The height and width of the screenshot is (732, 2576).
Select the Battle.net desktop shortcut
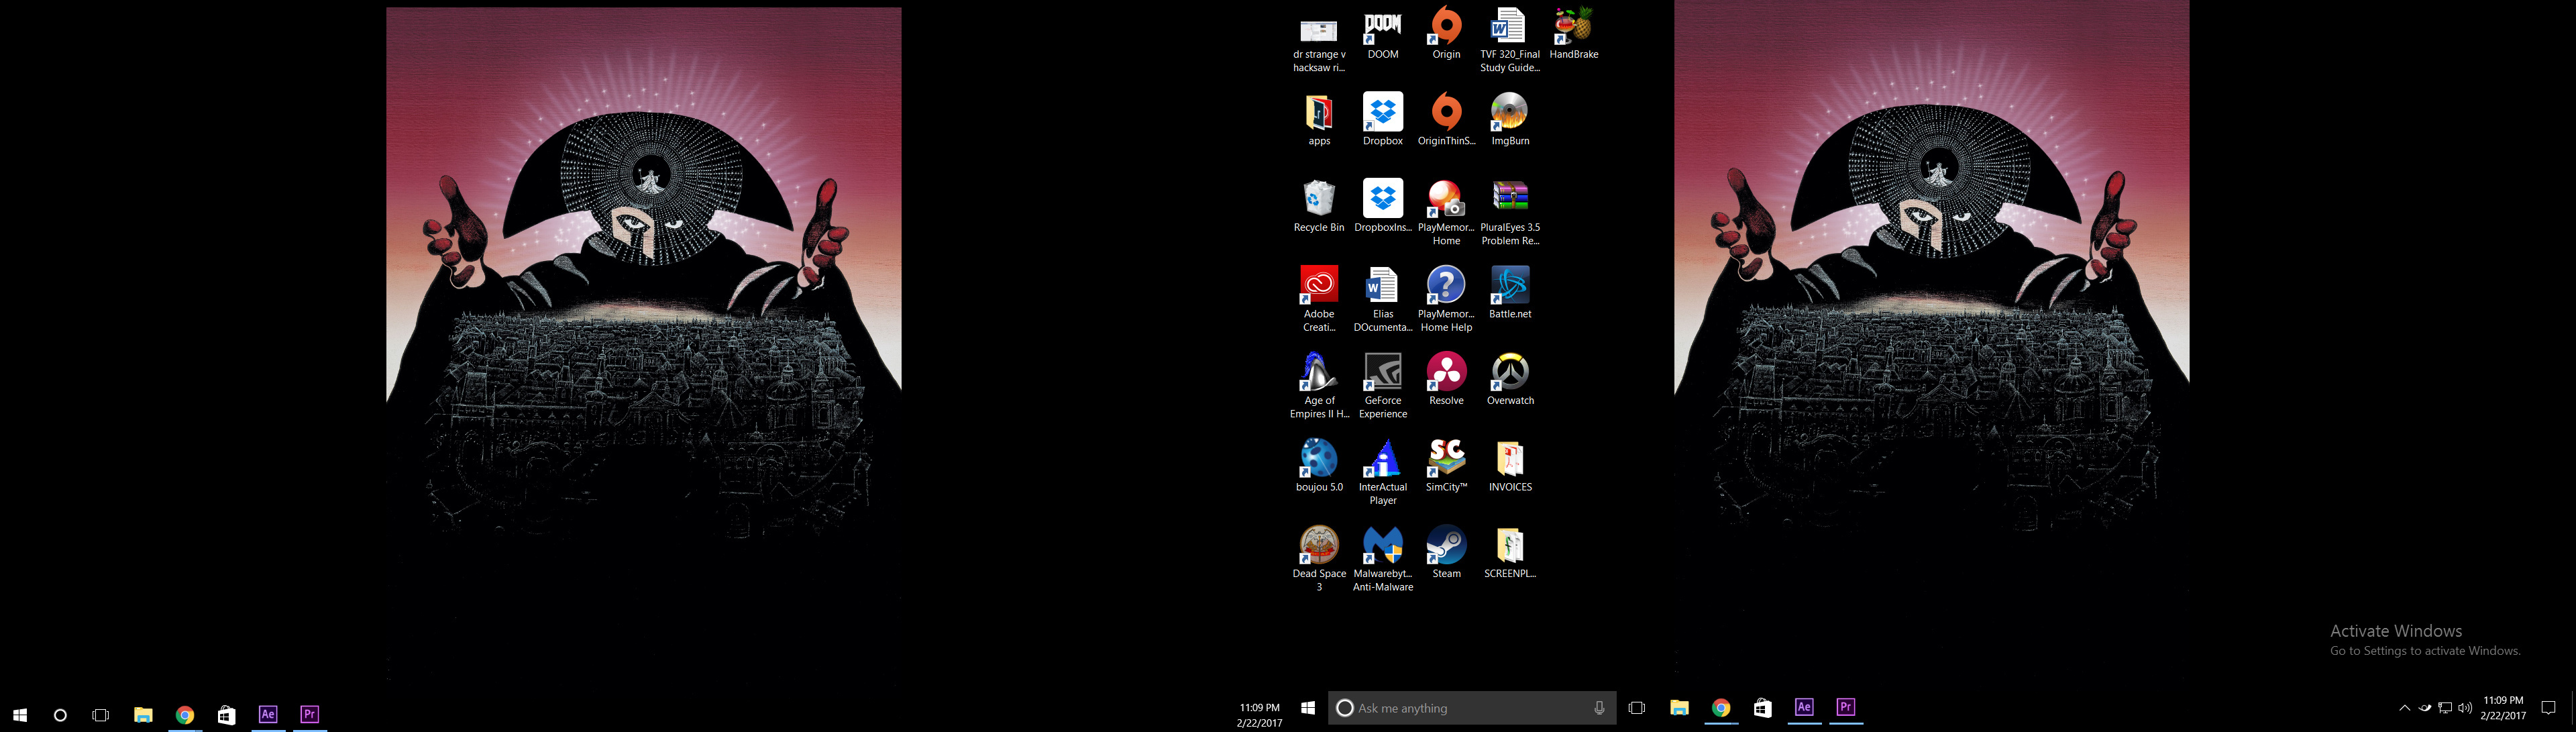pos(1510,293)
